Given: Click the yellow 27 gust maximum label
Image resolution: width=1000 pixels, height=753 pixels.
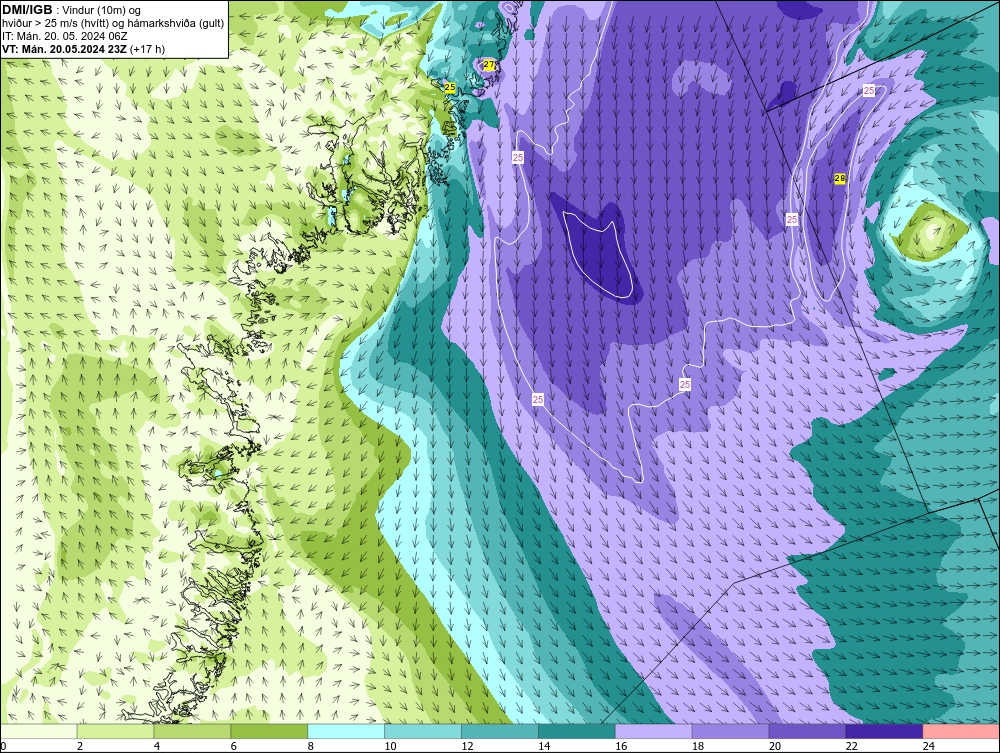Looking at the screenshot, I should coord(489,64).
